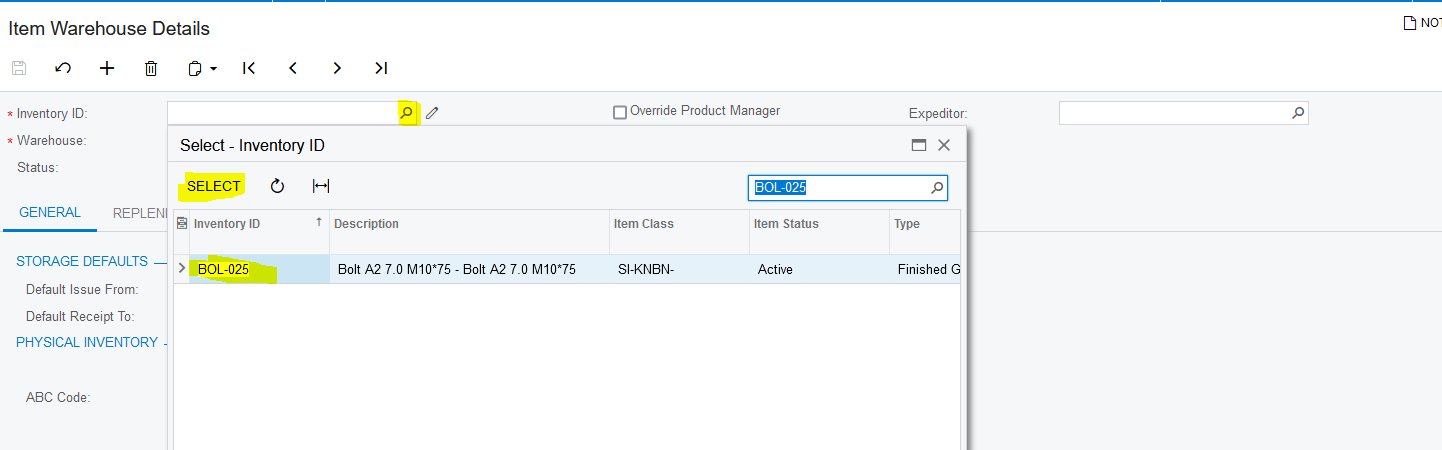Viewport: 1442px width, 450px height.
Task: Jump to last record icon
Action: [x=381, y=68]
